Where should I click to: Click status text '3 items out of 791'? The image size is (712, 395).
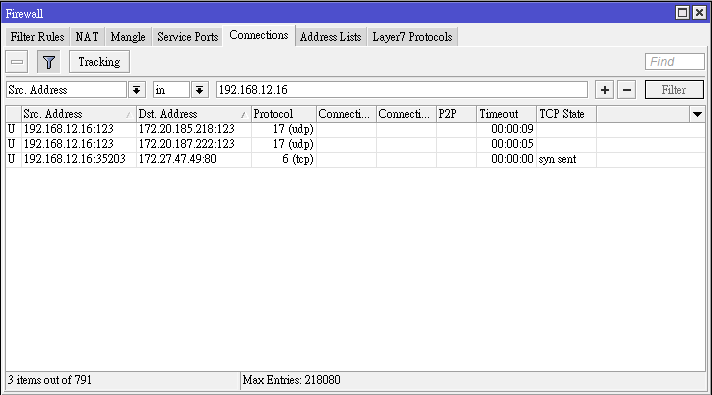pos(49,380)
